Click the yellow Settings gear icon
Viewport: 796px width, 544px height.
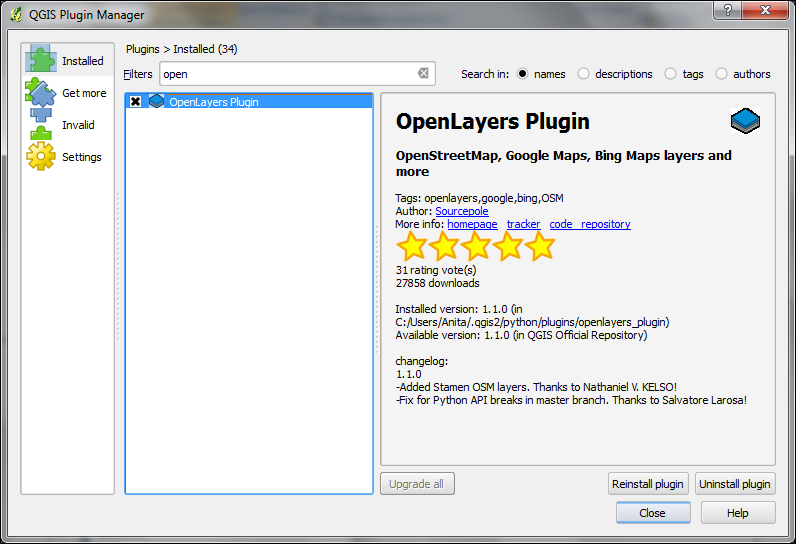tap(41, 157)
